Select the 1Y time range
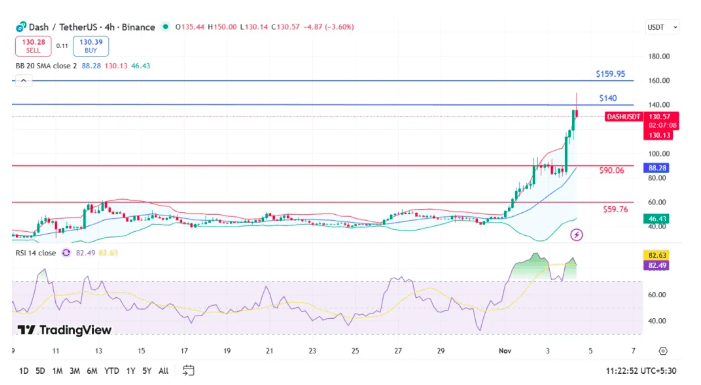Screen dimensions: 701x385 (131, 371)
